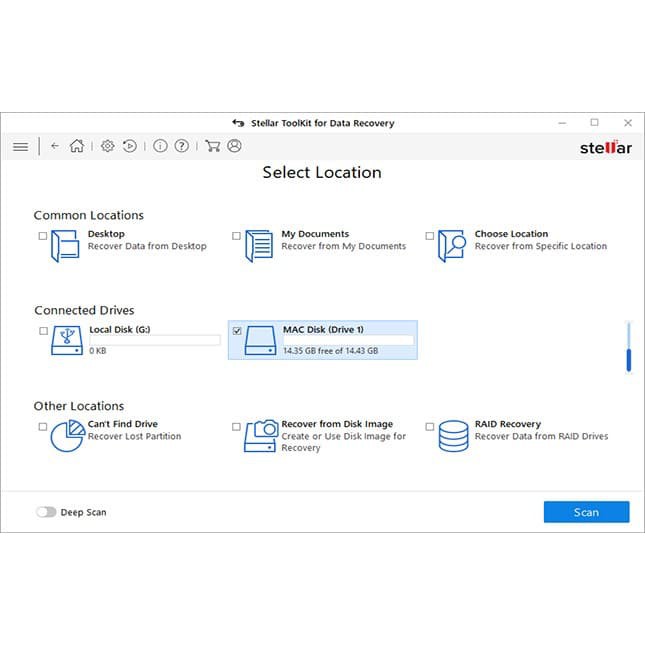Check the Desktop checkbox
645x645 pixels.
point(43,236)
